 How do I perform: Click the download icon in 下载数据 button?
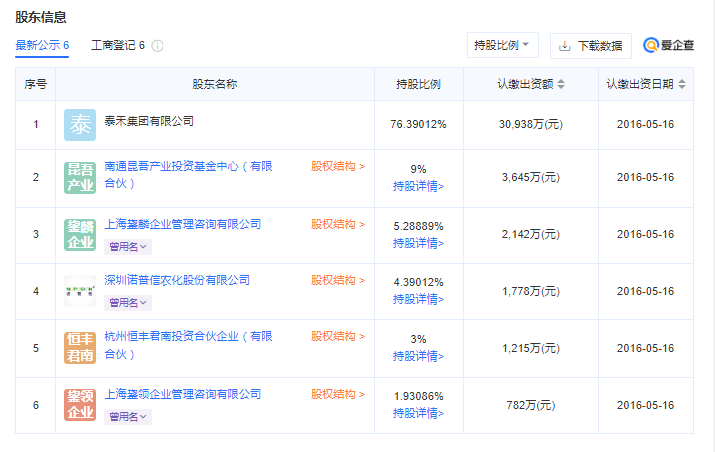[565, 46]
